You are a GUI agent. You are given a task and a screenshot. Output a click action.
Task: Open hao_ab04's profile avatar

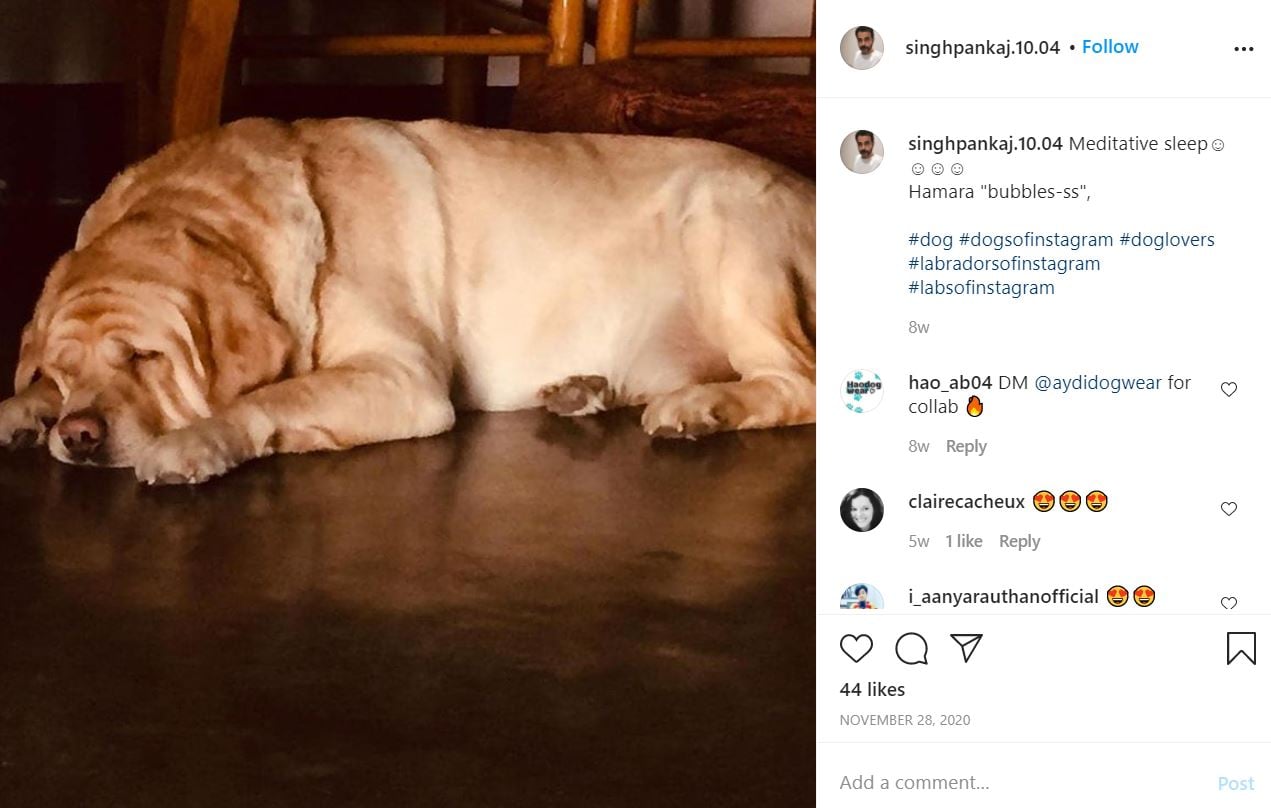pos(861,391)
